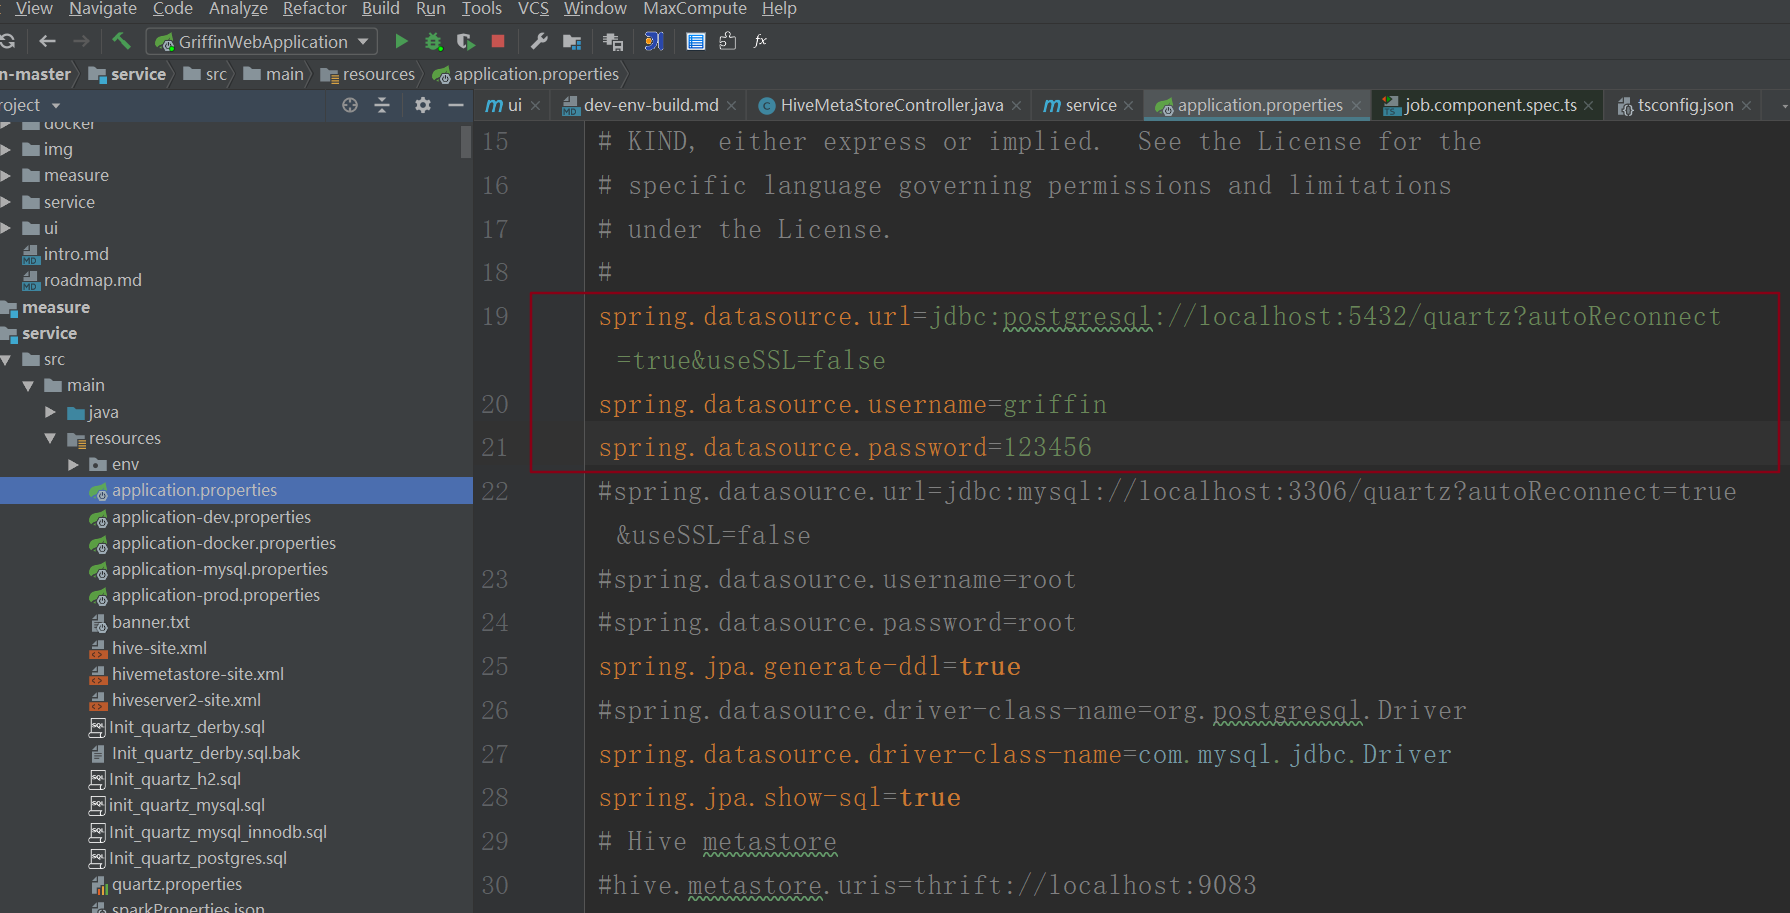Open the Analyze menu
The height and width of the screenshot is (913, 1790).
(x=238, y=9)
